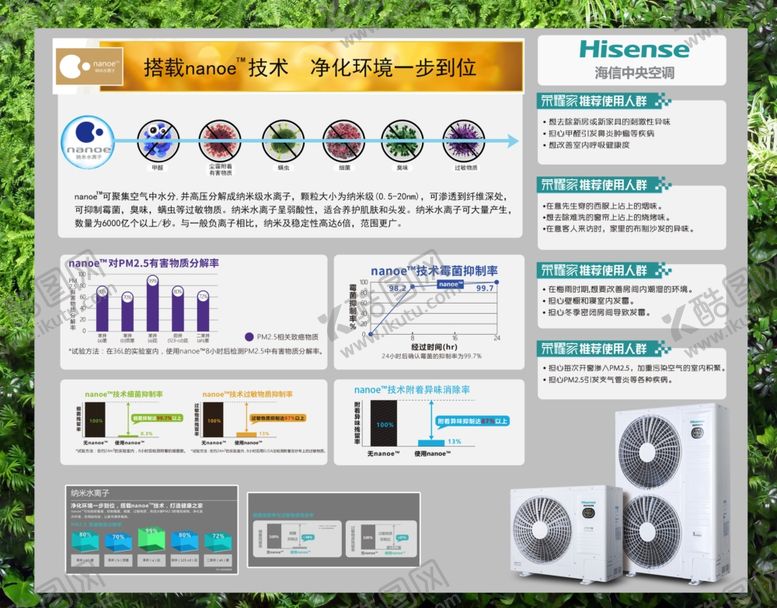Screen dimensions: 777x608
Task: Click the nanoe技术霉菌抑制率 chart title
Action: tap(434, 271)
